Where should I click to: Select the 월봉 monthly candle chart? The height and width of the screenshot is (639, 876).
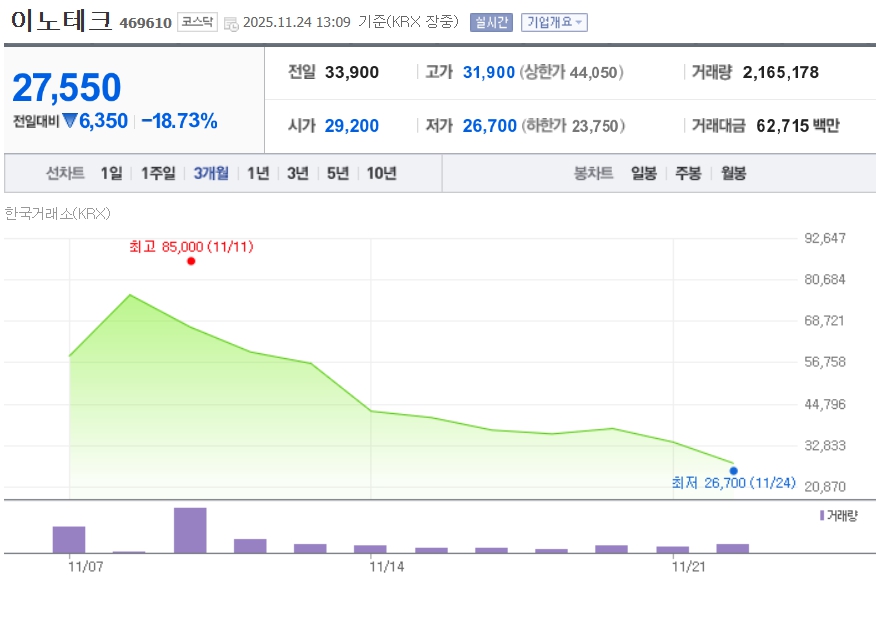pyautogui.click(x=732, y=173)
